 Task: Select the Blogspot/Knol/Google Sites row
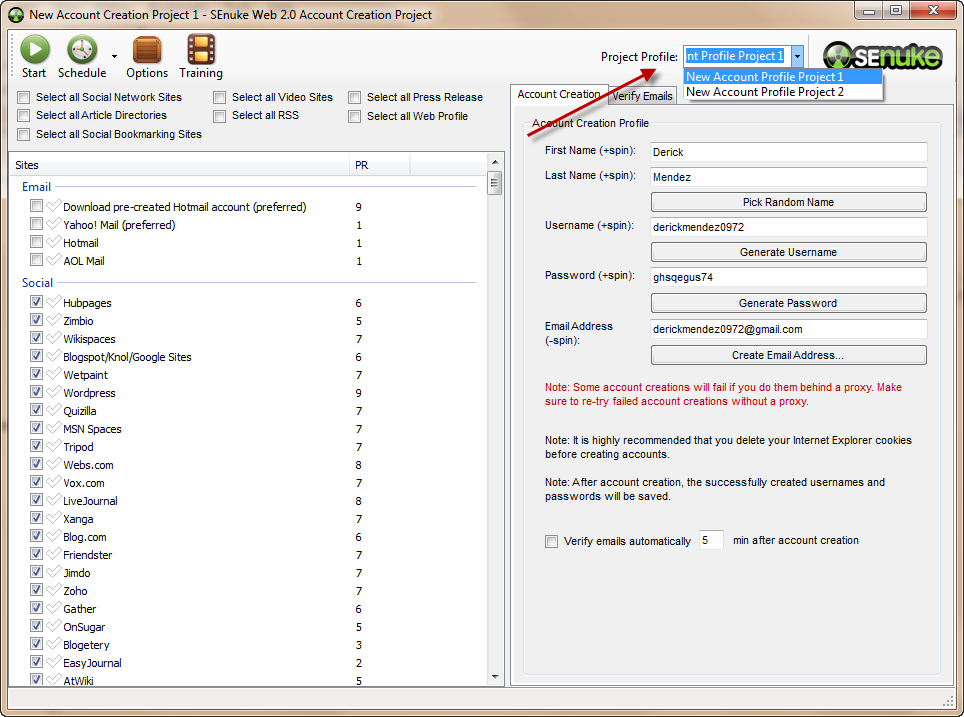246,357
